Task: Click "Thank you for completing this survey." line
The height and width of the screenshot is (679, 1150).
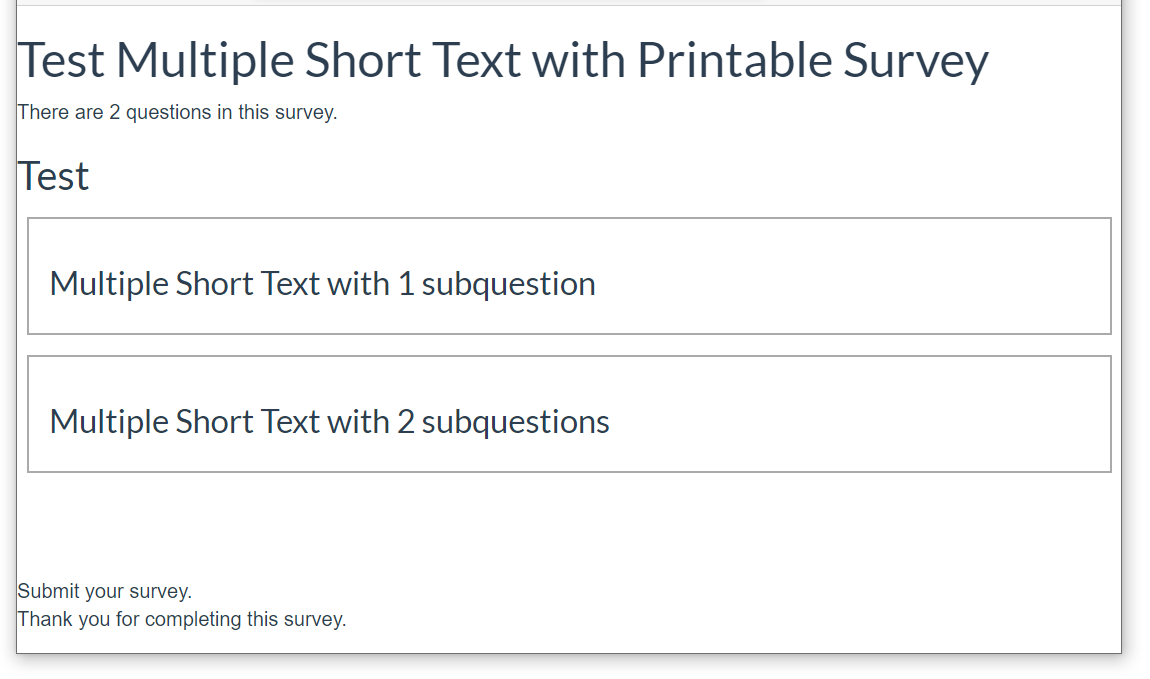Action: coord(182,619)
